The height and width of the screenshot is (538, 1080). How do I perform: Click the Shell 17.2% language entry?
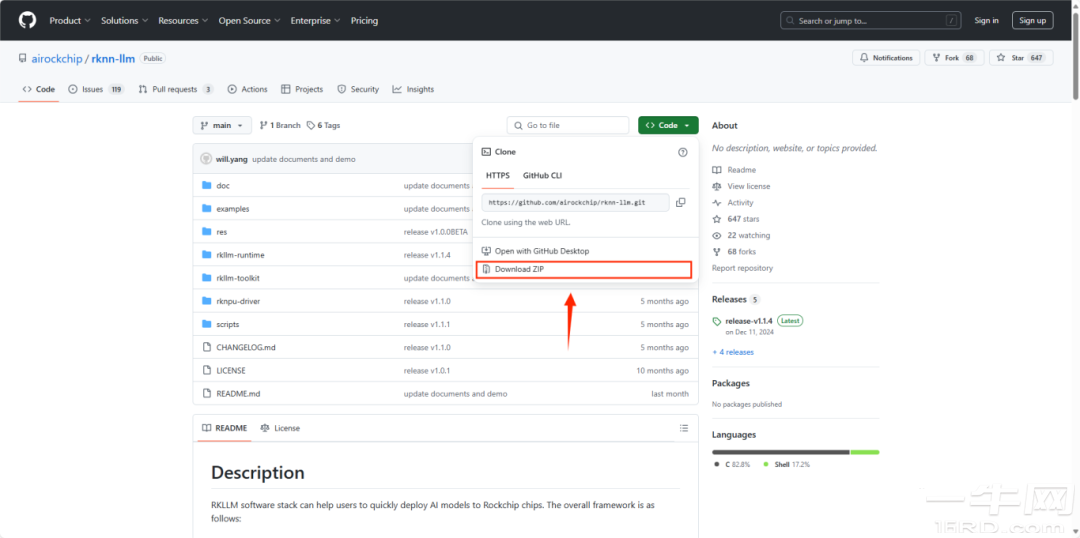point(787,465)
